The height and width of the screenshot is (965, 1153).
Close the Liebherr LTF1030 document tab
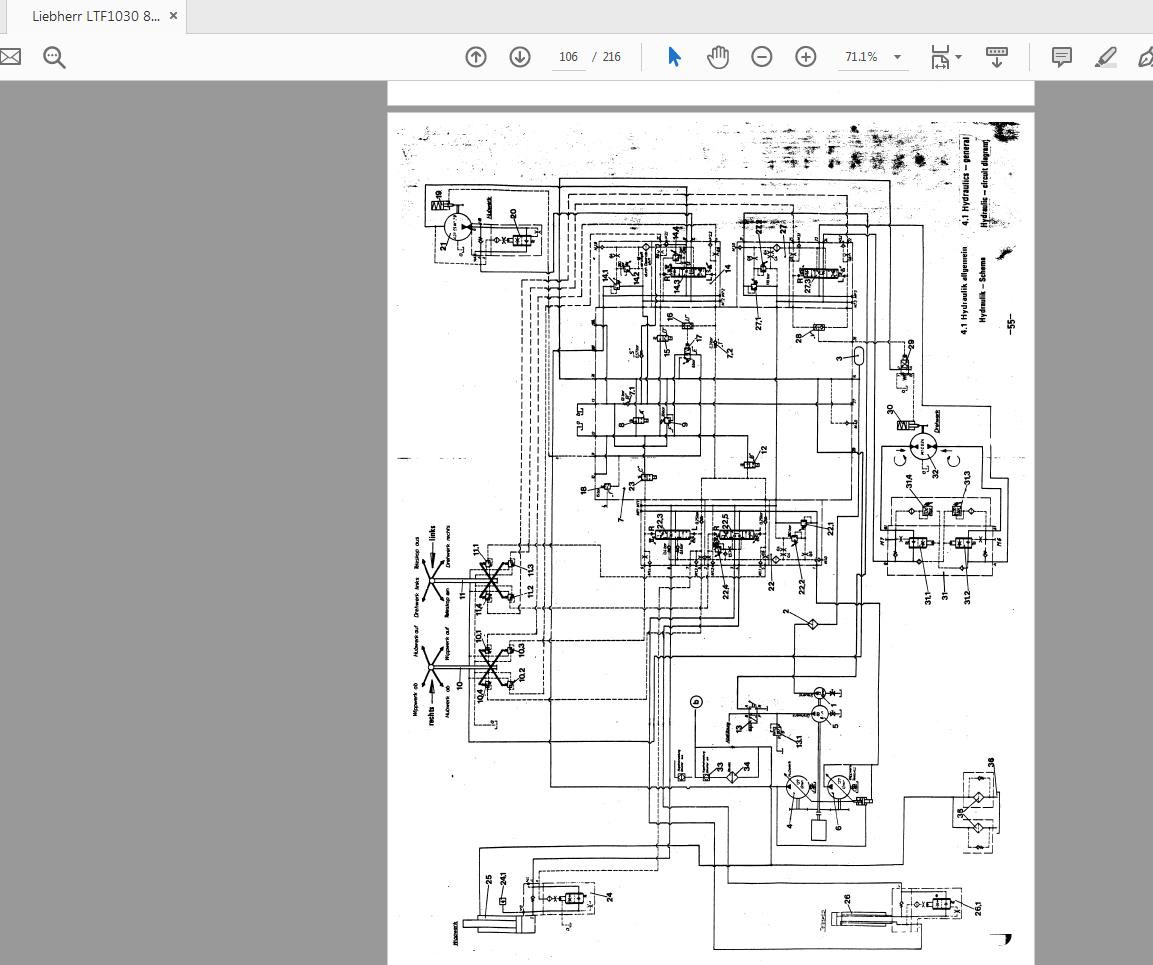pos(174,15)
